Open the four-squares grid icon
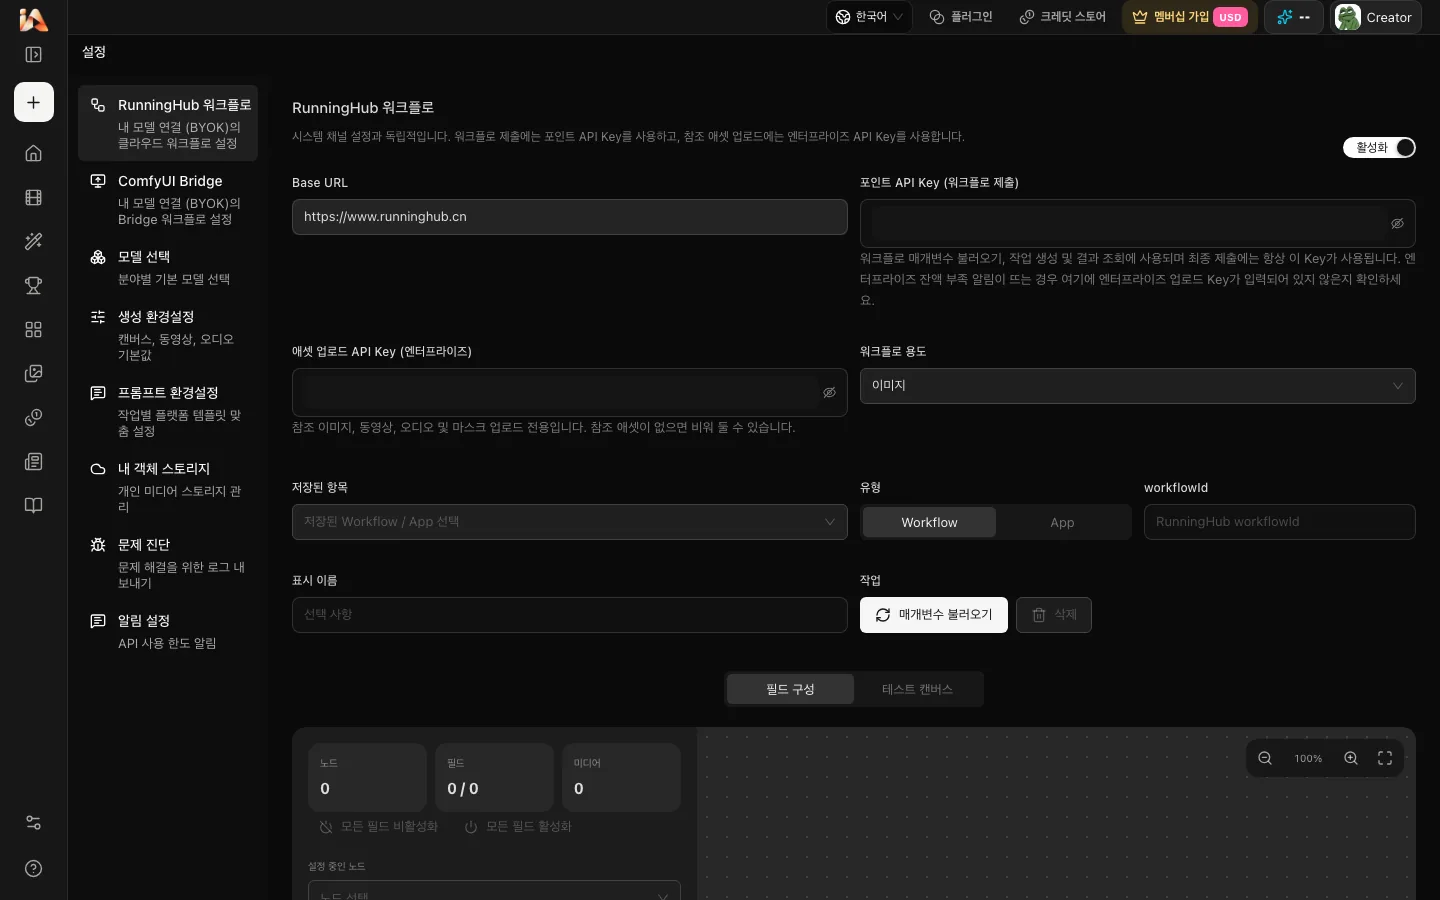 pyautogui.click(x=33, y=329)
